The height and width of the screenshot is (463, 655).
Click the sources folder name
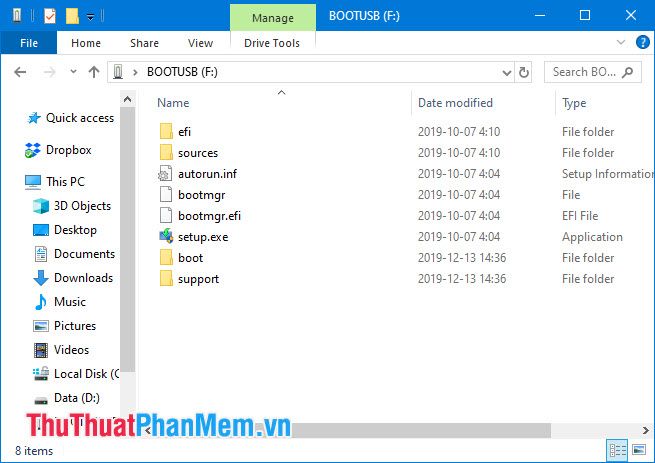click(198, 153)
